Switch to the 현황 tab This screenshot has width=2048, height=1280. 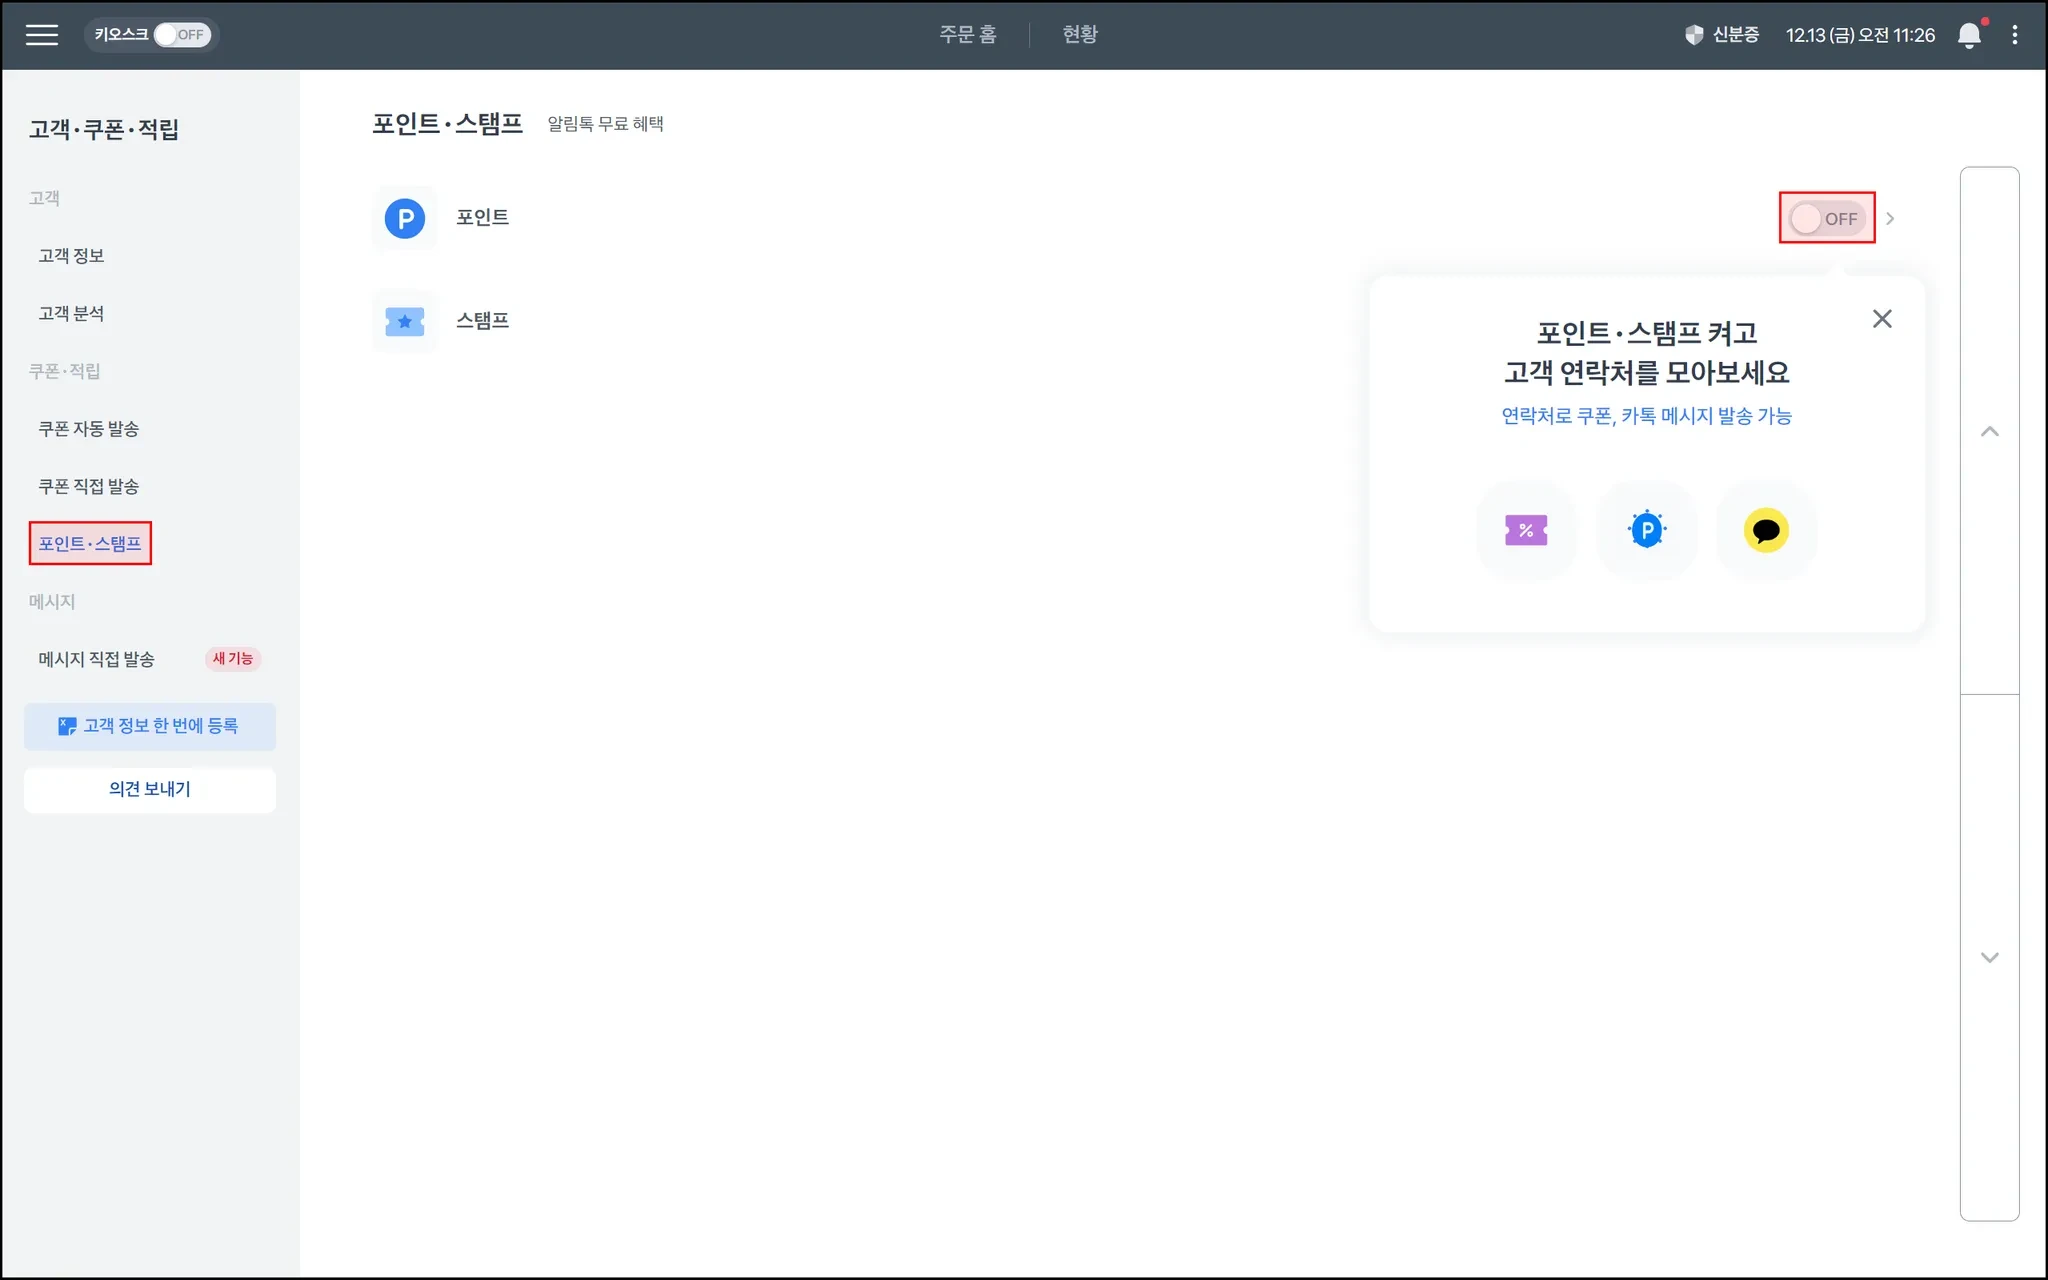(x=1080, y=35)
